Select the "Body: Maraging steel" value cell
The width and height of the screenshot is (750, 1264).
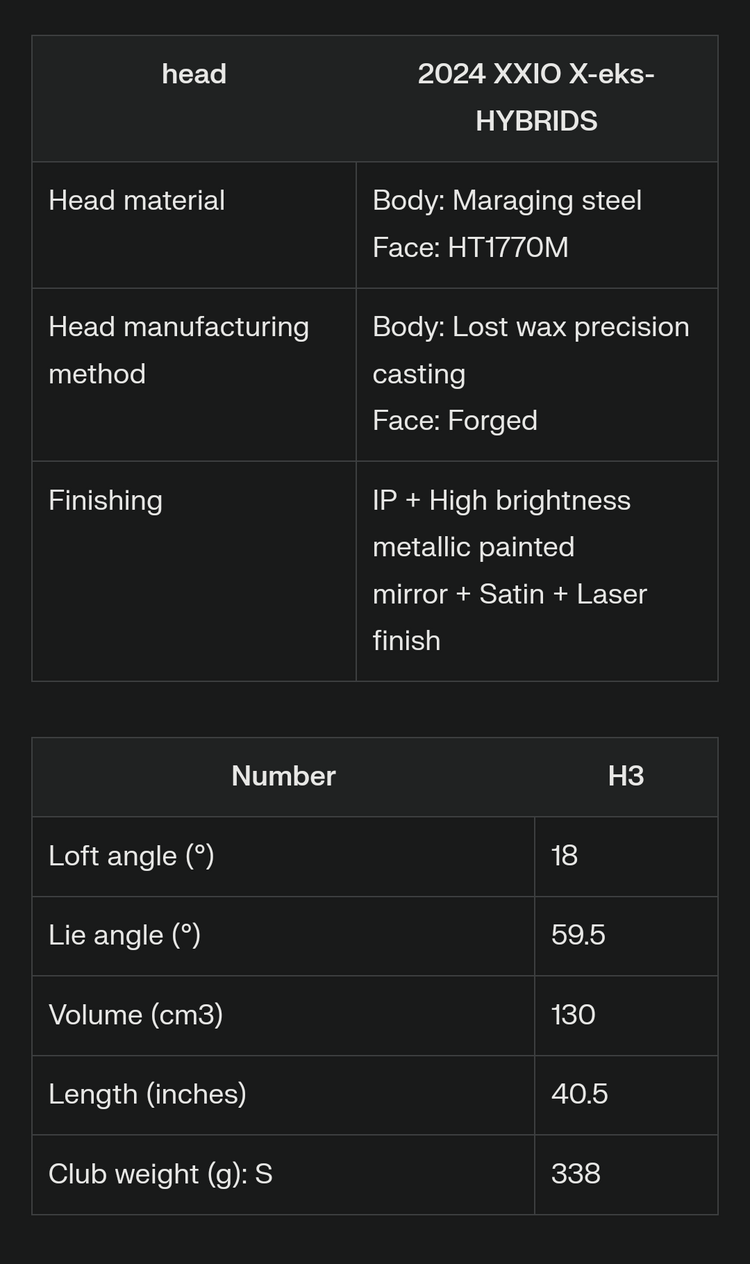pyautogui.click(x=507, y=201)
